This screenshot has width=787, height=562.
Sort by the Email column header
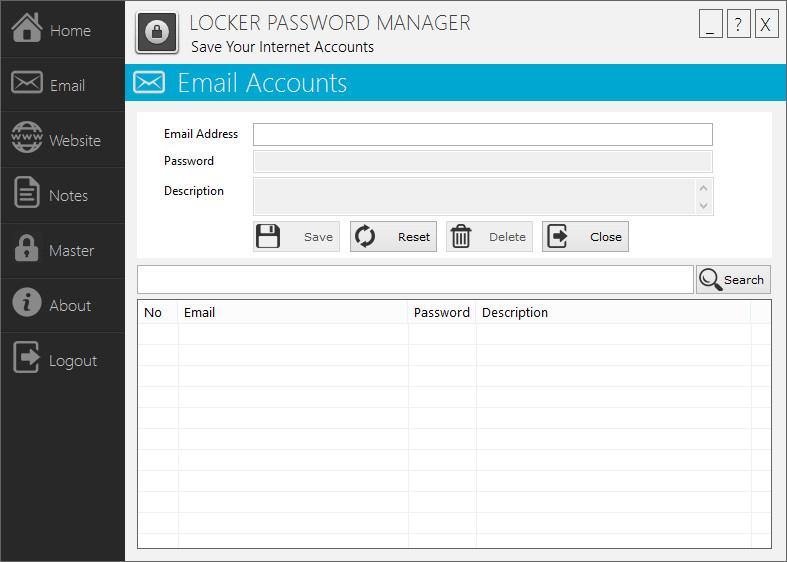click(293, 313)
